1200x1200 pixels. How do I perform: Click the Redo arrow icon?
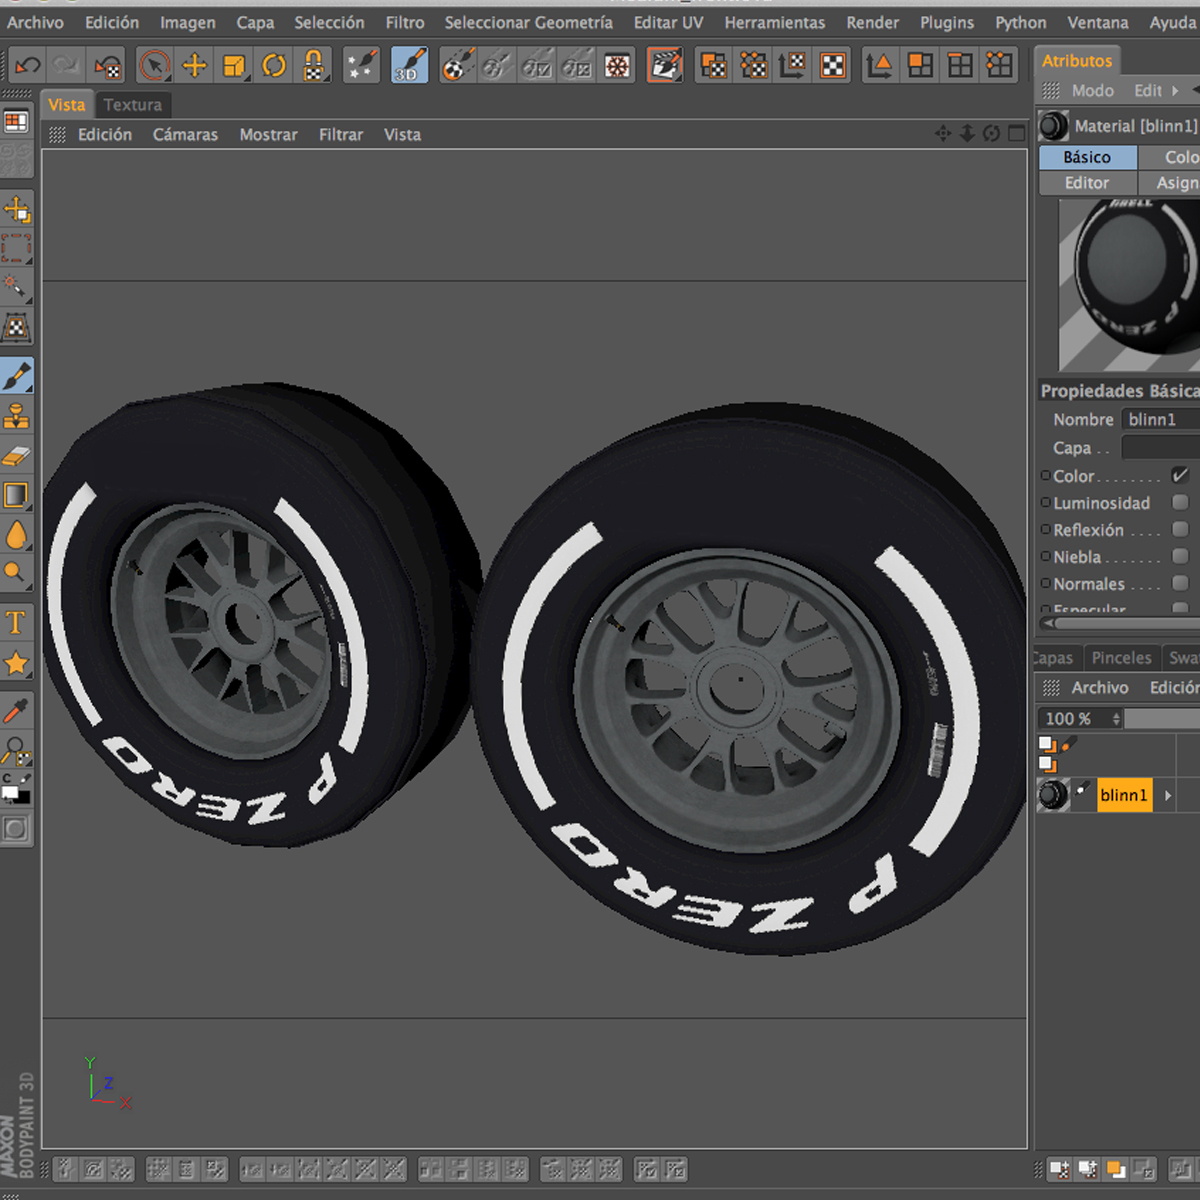click(66, 66)
